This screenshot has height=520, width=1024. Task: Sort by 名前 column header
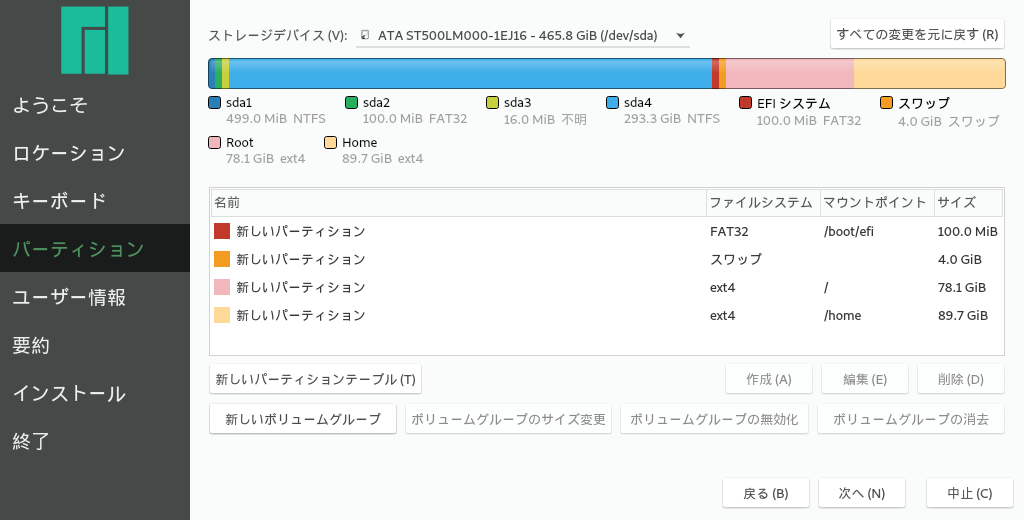[x=459, y=203]
